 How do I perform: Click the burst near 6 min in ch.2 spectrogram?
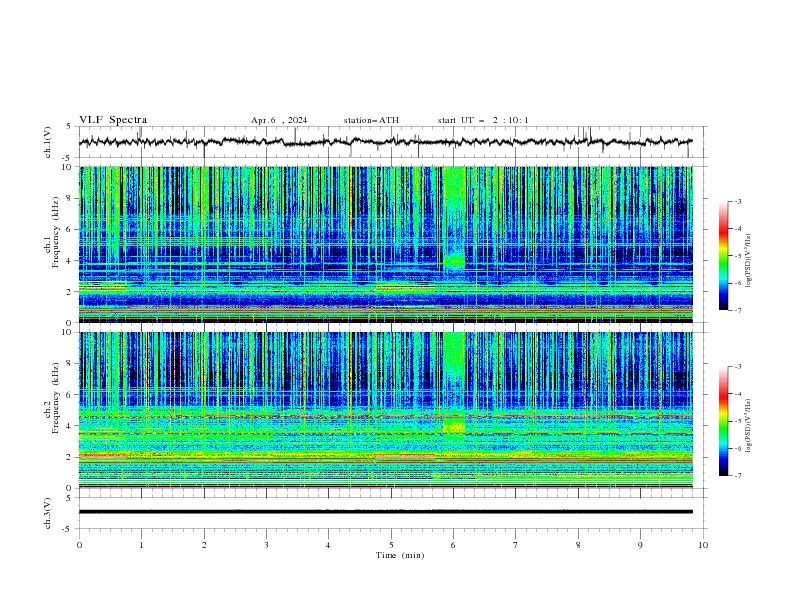[454, 382]
